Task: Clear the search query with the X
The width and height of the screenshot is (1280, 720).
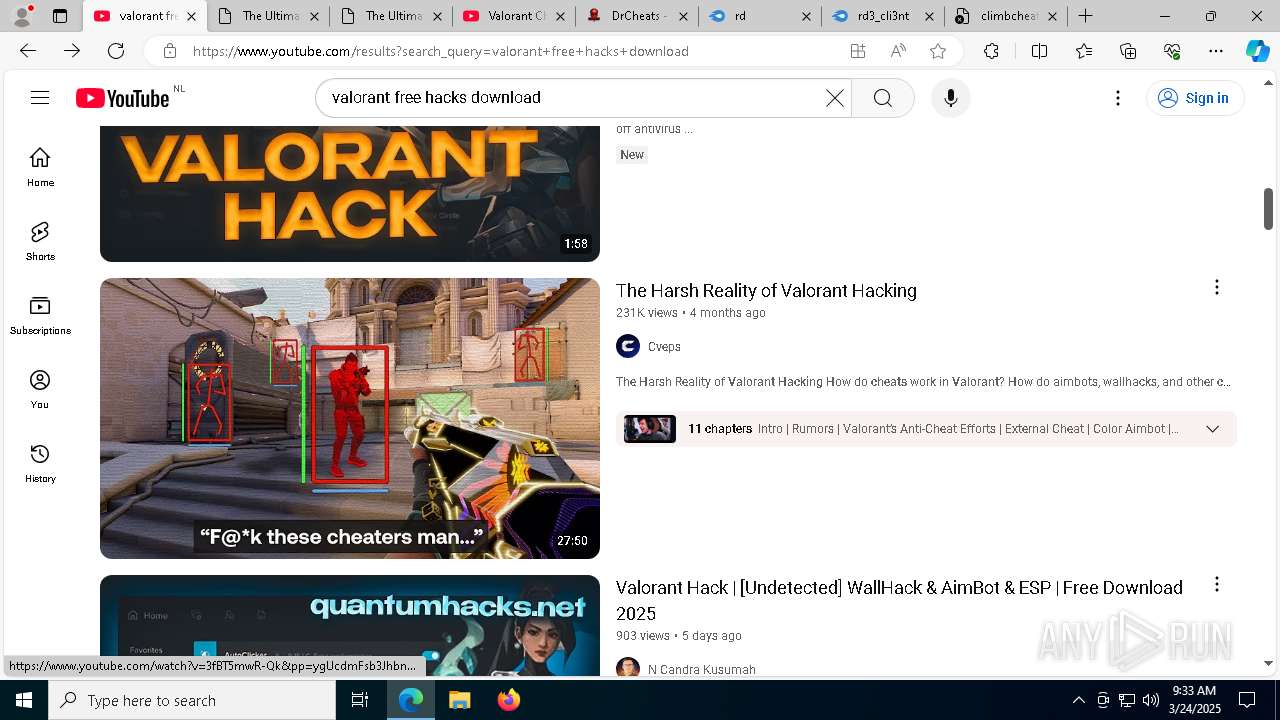Action: coord(834,97)
